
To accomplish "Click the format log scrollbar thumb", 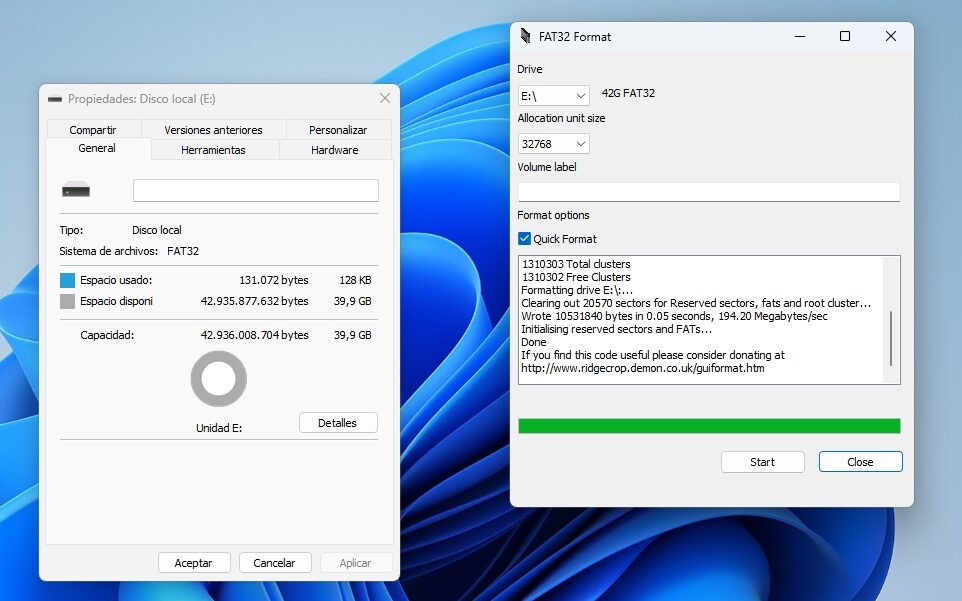I will (x=891, y=339).
